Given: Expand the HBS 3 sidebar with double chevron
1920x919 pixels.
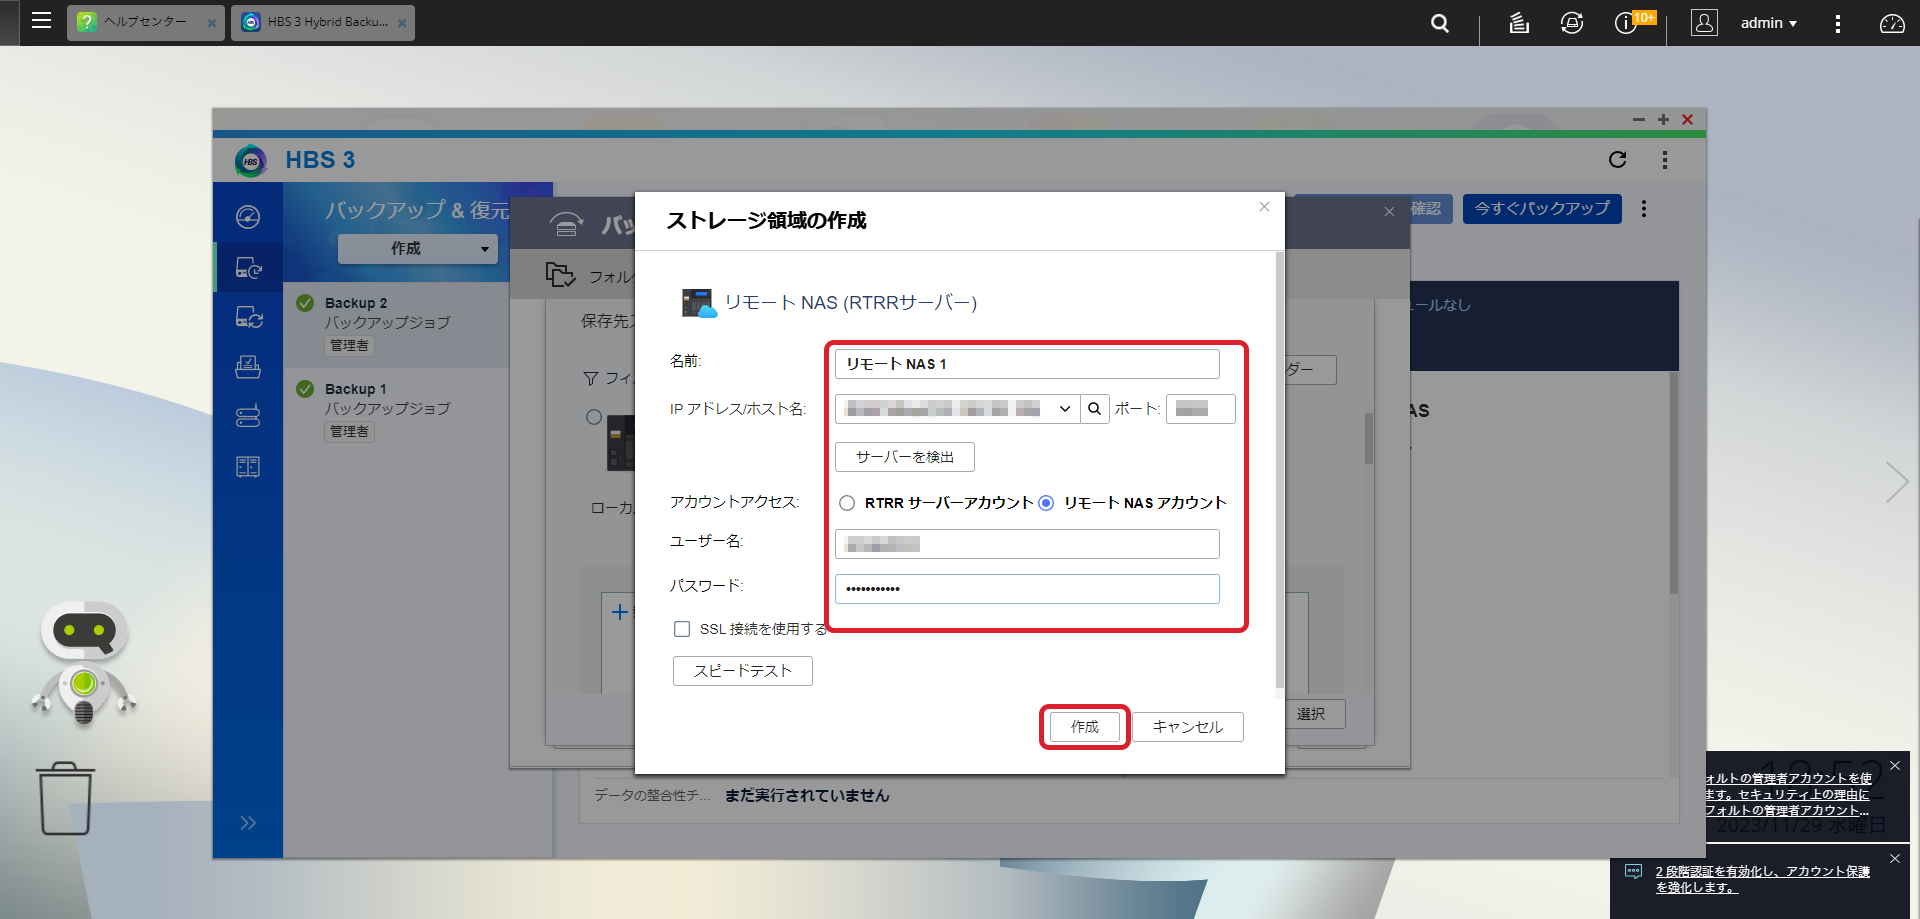Looking at the screenshot, I should (248, 823).
